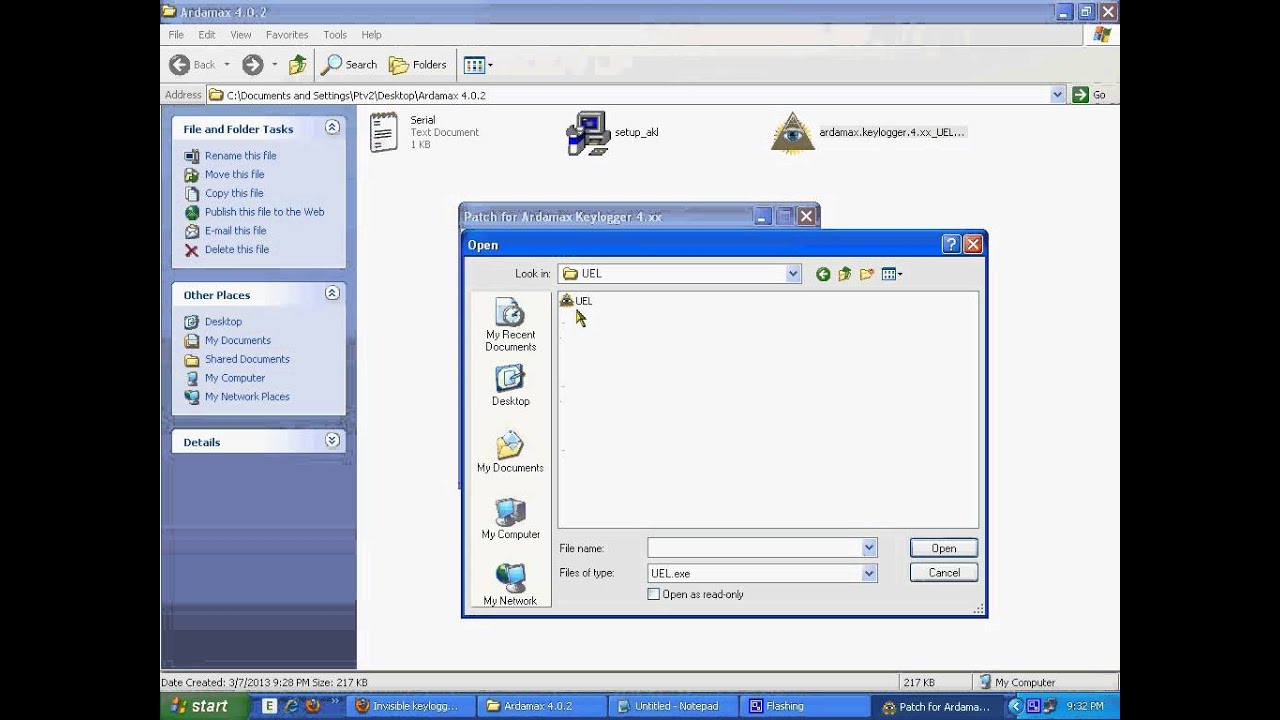The width and height of the screenshot is (1280, 720).
Task: Open View Menu in Open dialog
Action: pyautogui.click(x=892, y=274)
